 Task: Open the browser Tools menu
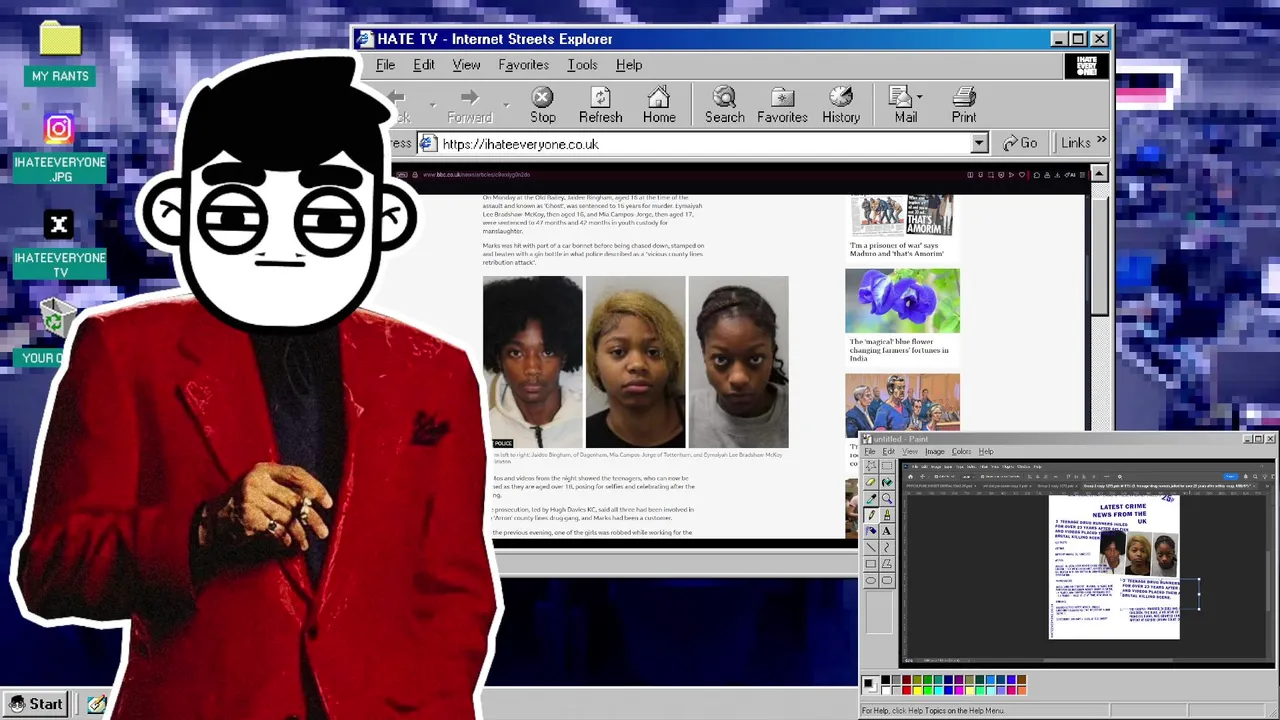click(582, 65)
